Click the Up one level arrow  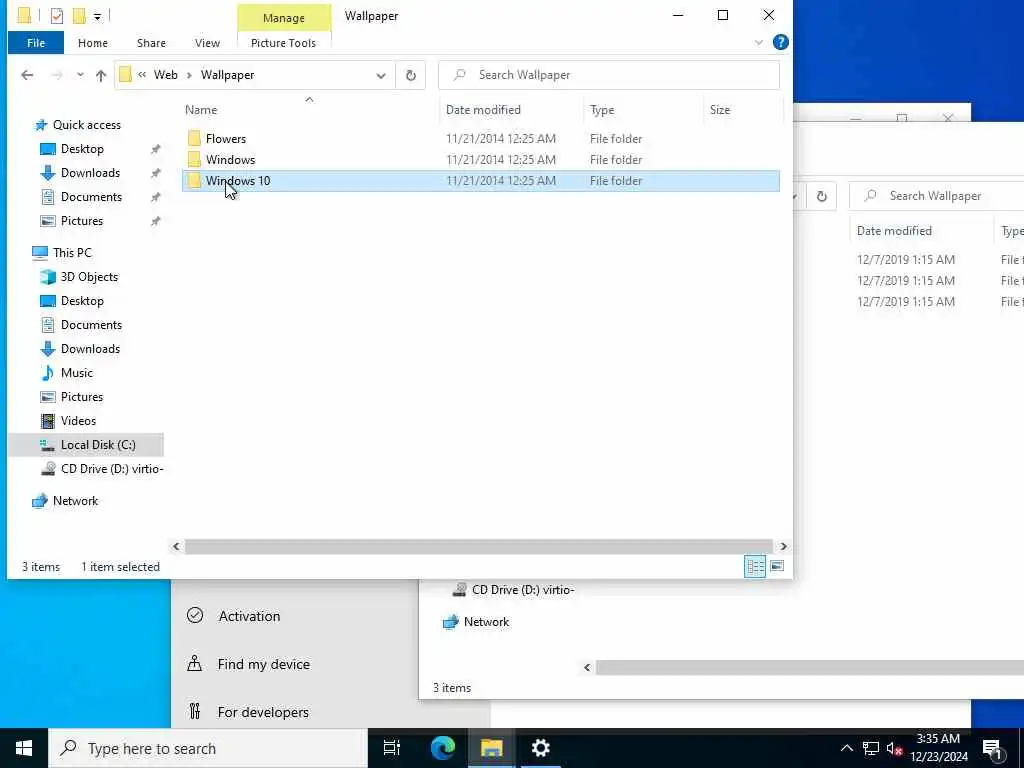[x=101, y=75]
